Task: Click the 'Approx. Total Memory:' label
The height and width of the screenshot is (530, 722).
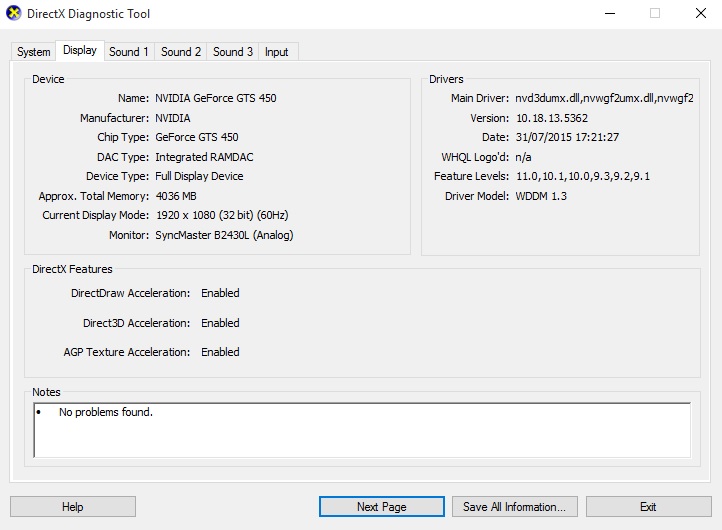Action: [x=94, y=196]
